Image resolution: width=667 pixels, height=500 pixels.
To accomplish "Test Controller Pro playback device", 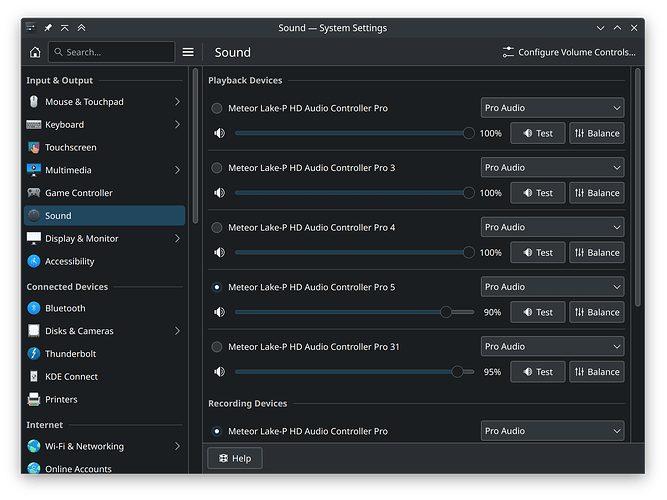I will pyautogui.click(x=538, y=133).
